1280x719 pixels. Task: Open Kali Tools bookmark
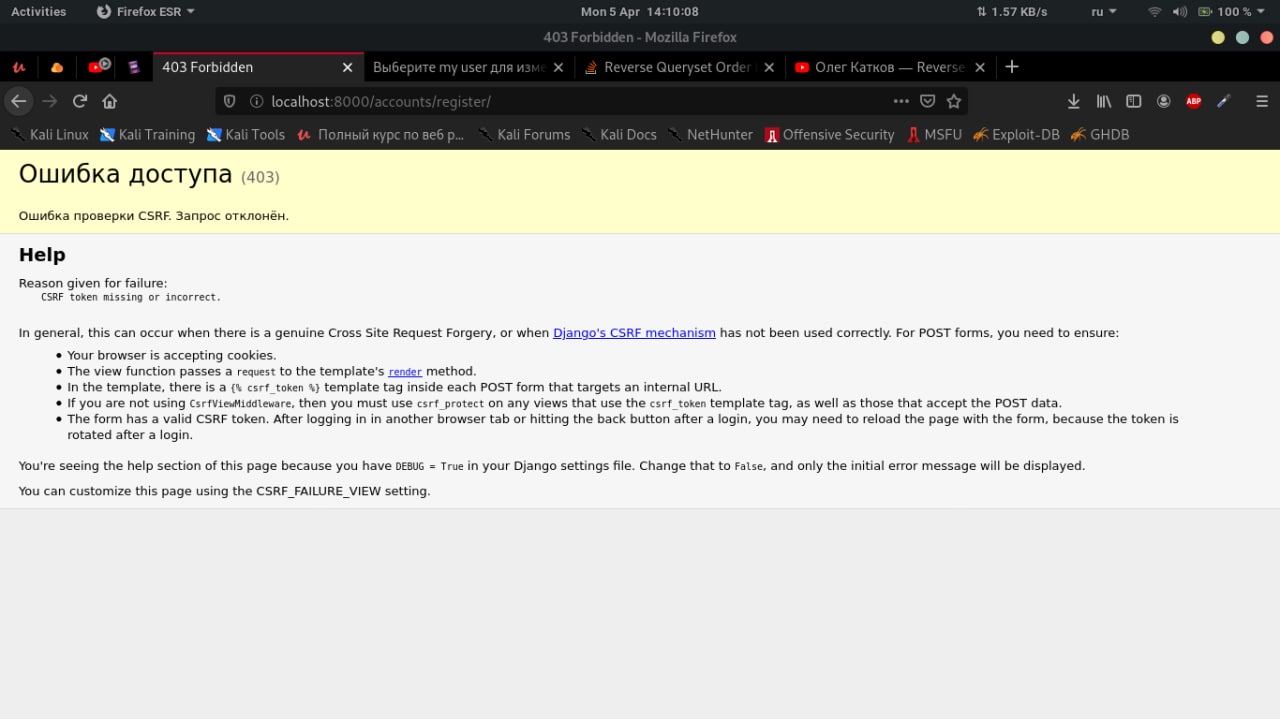[246, 134]
